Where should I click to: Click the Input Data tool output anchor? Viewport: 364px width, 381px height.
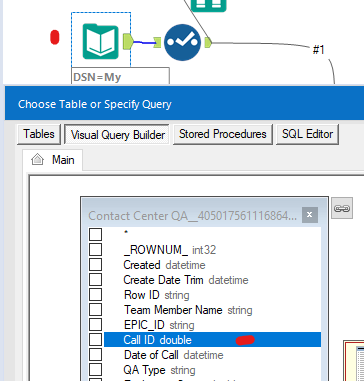128,41
